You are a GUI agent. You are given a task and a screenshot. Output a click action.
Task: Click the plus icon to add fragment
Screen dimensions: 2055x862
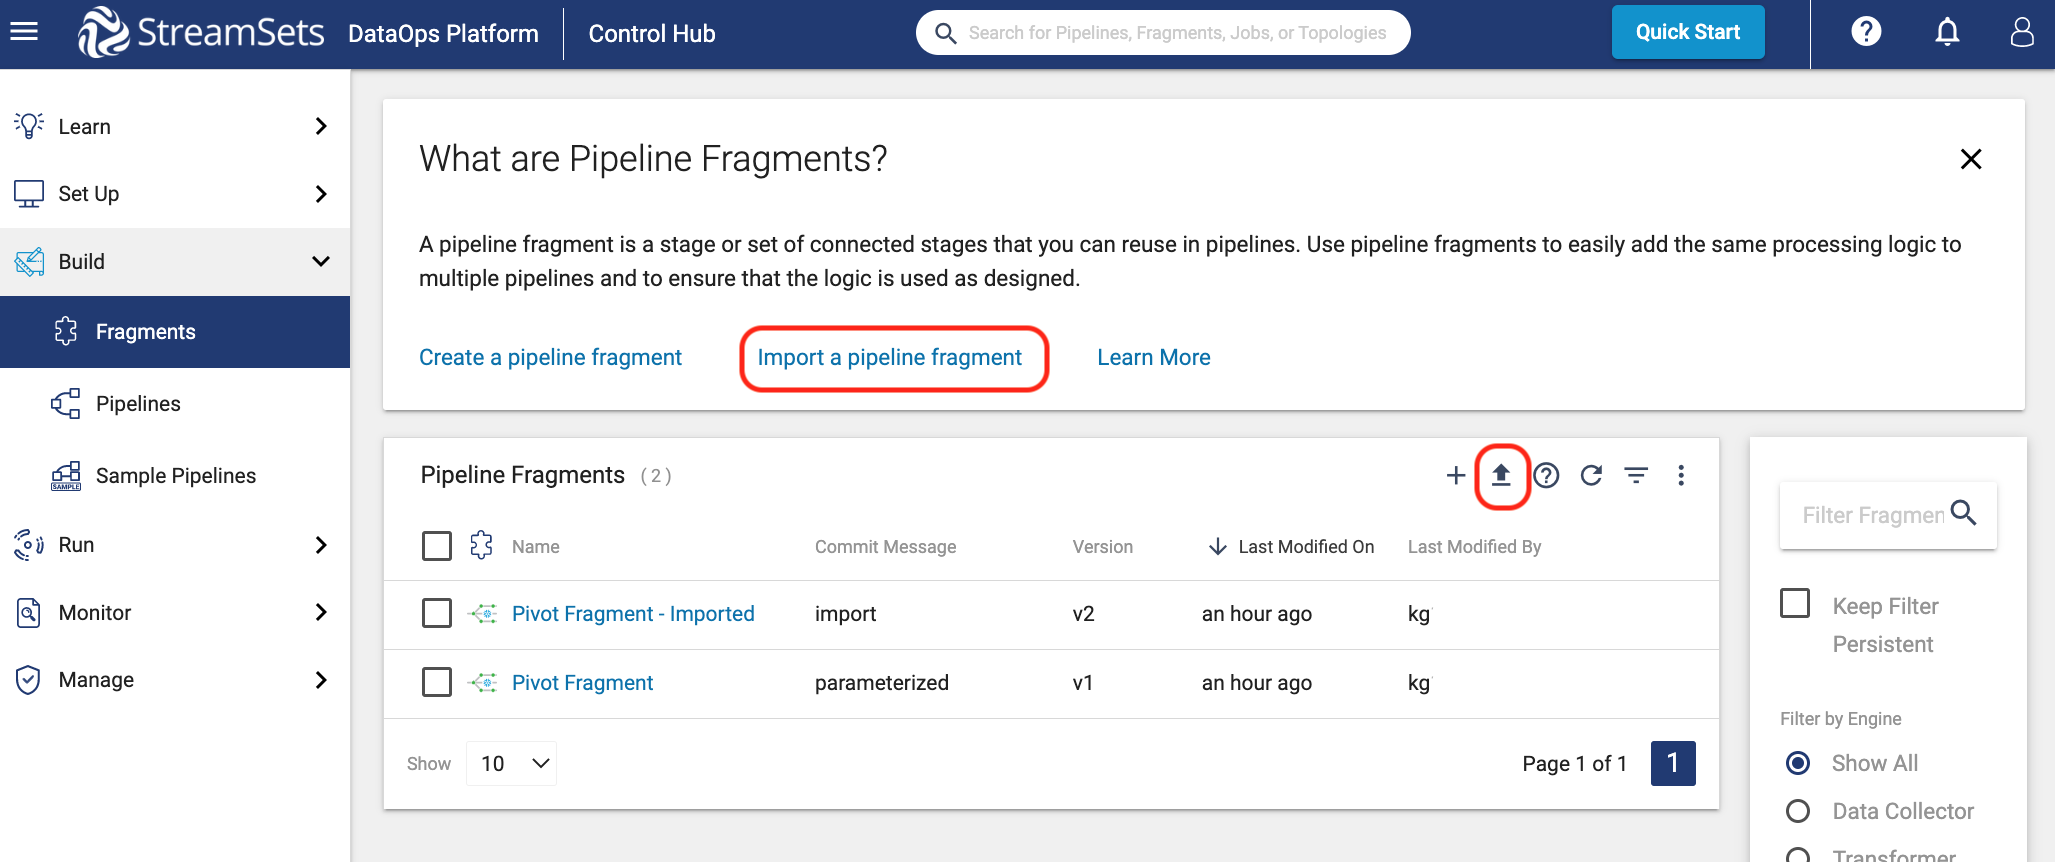[1455, 475]
